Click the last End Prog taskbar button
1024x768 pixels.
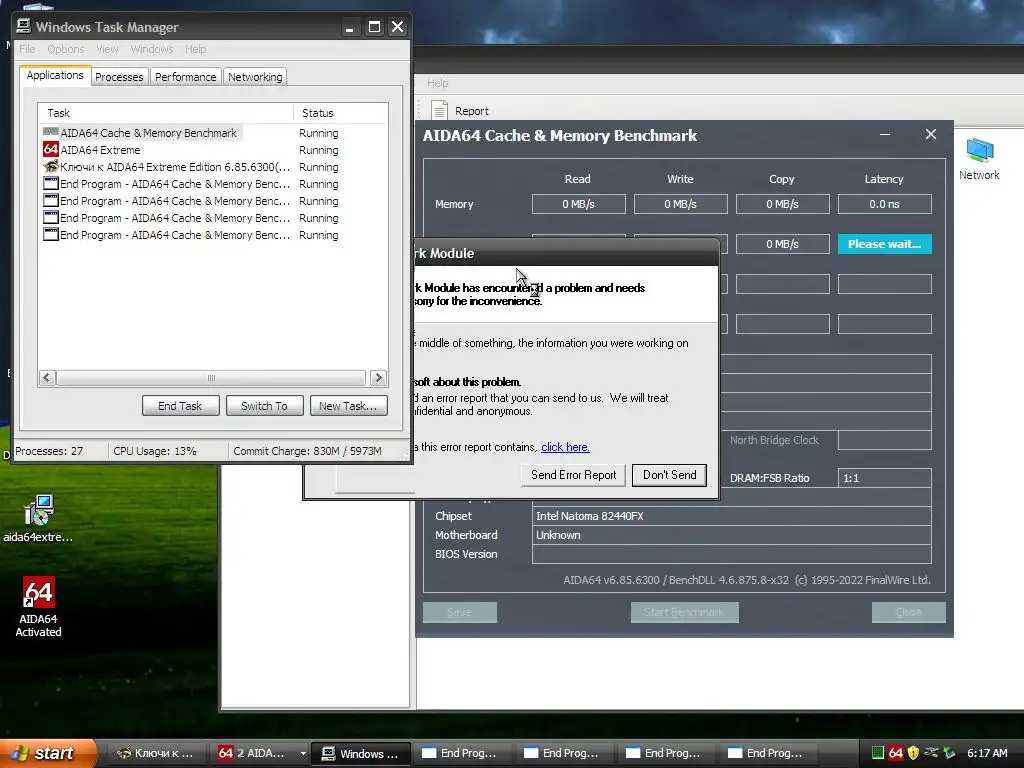tap(768, 753)
